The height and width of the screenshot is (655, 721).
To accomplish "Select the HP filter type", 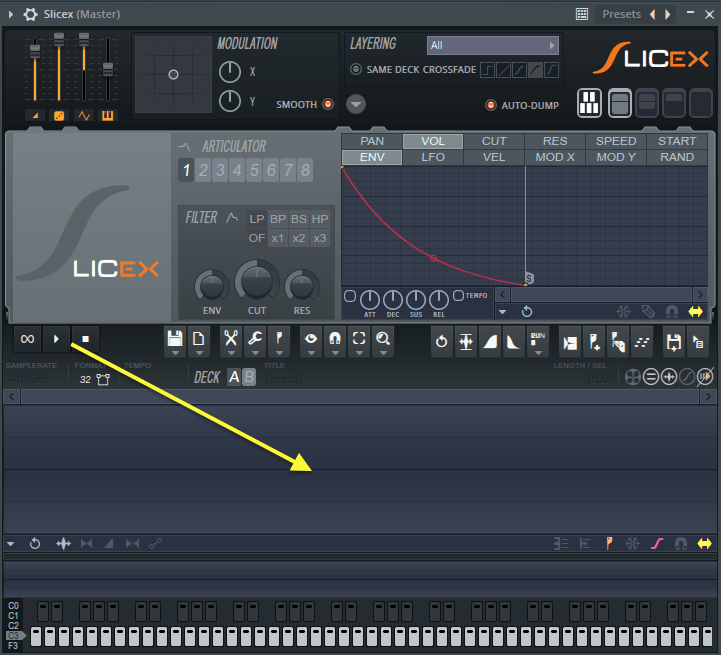I will tap(320, 219).
